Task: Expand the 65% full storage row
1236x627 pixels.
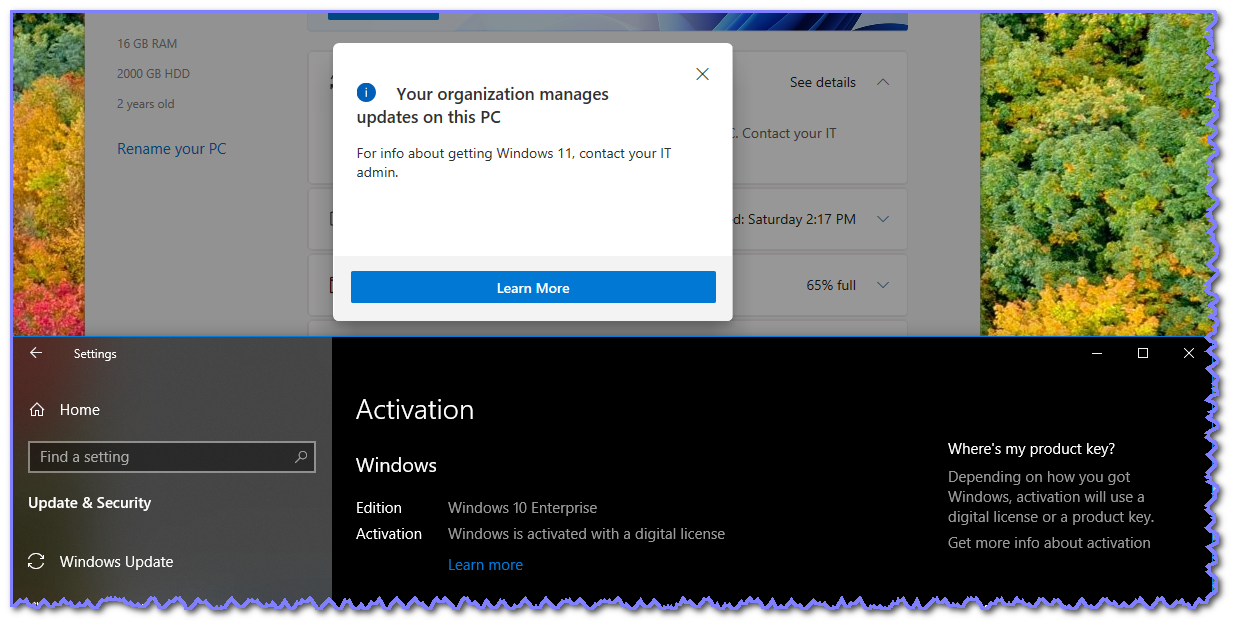Action: [x=883, y=285]
